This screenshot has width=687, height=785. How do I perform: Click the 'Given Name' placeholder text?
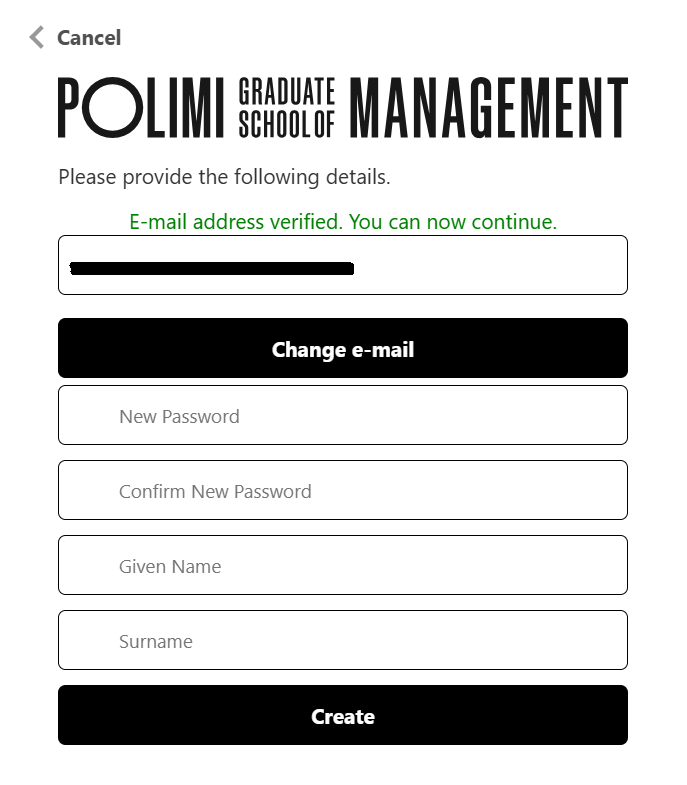[170, 567]
